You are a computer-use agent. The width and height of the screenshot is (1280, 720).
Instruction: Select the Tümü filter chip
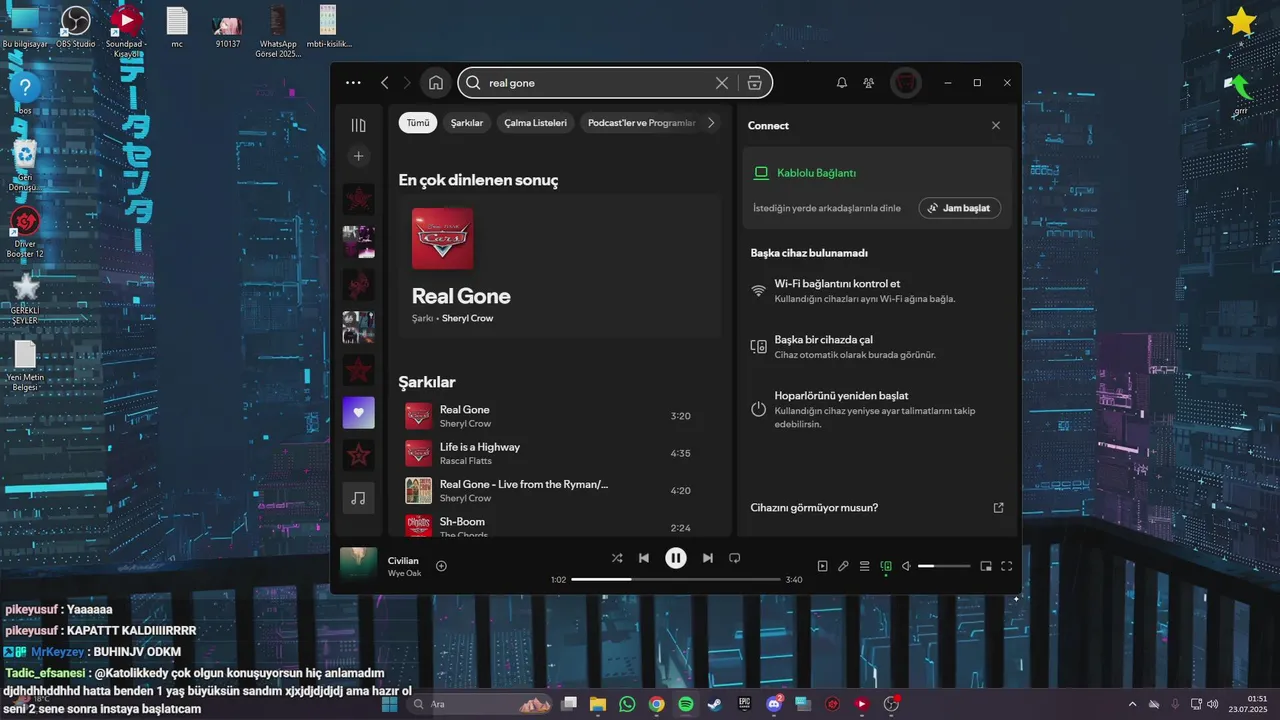click(418, 123)
